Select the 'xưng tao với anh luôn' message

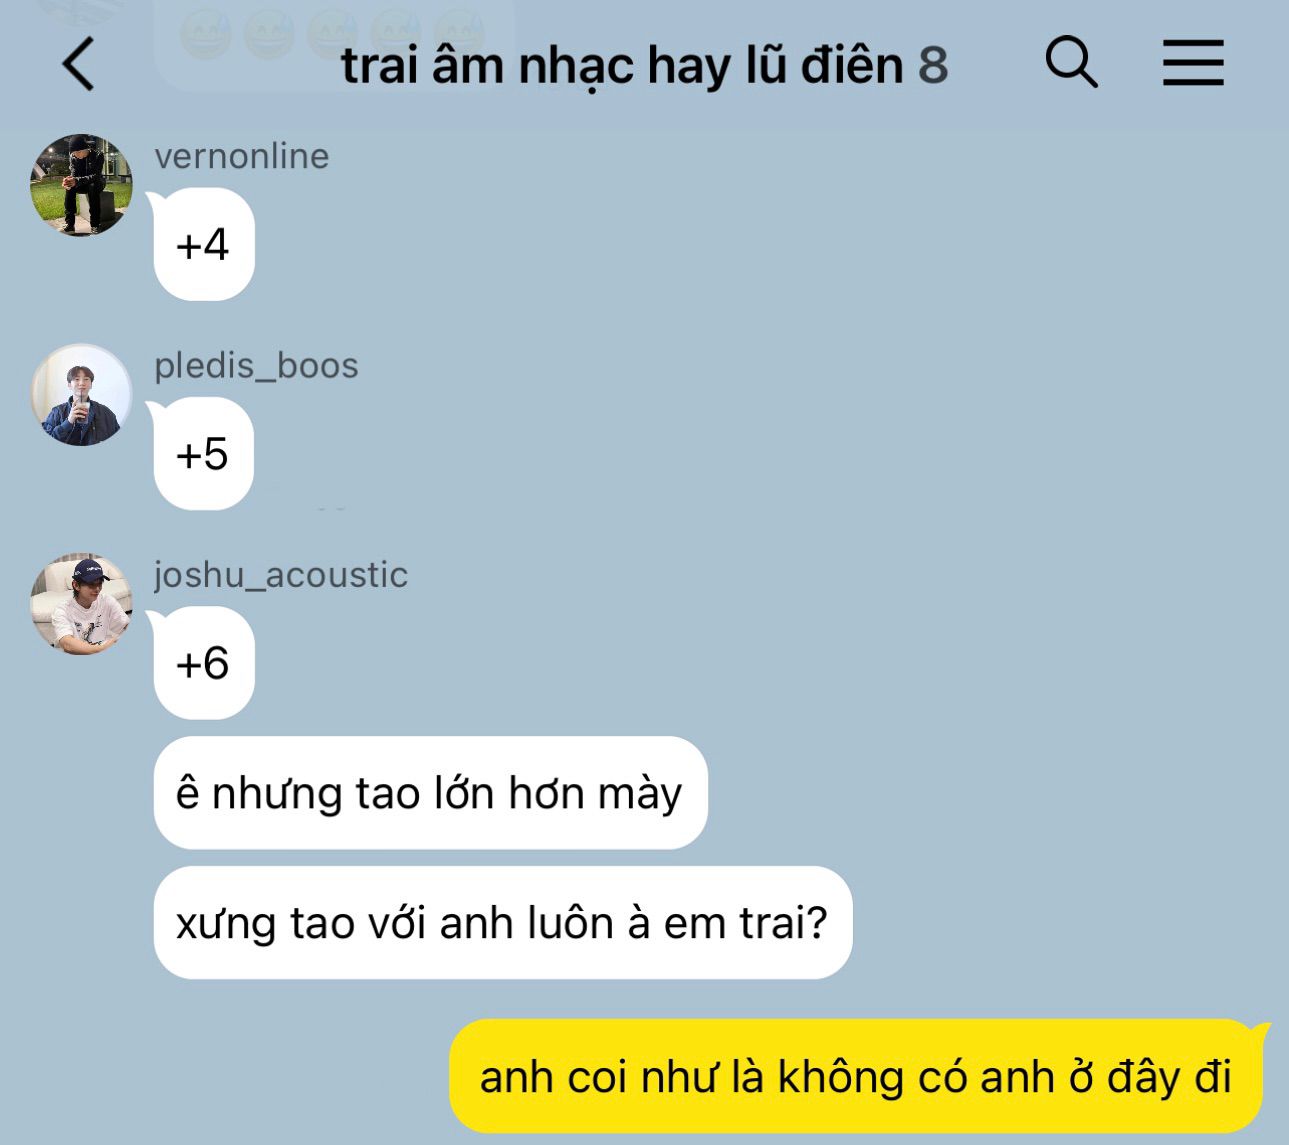502,922
